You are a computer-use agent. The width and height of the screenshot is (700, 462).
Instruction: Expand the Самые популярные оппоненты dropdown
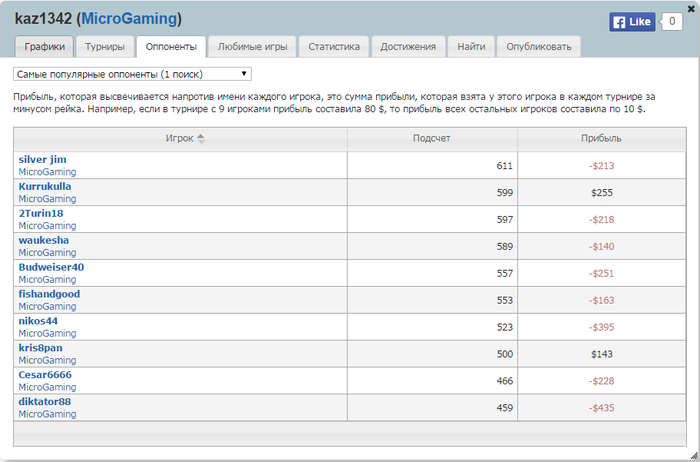(x=132, y=74)
